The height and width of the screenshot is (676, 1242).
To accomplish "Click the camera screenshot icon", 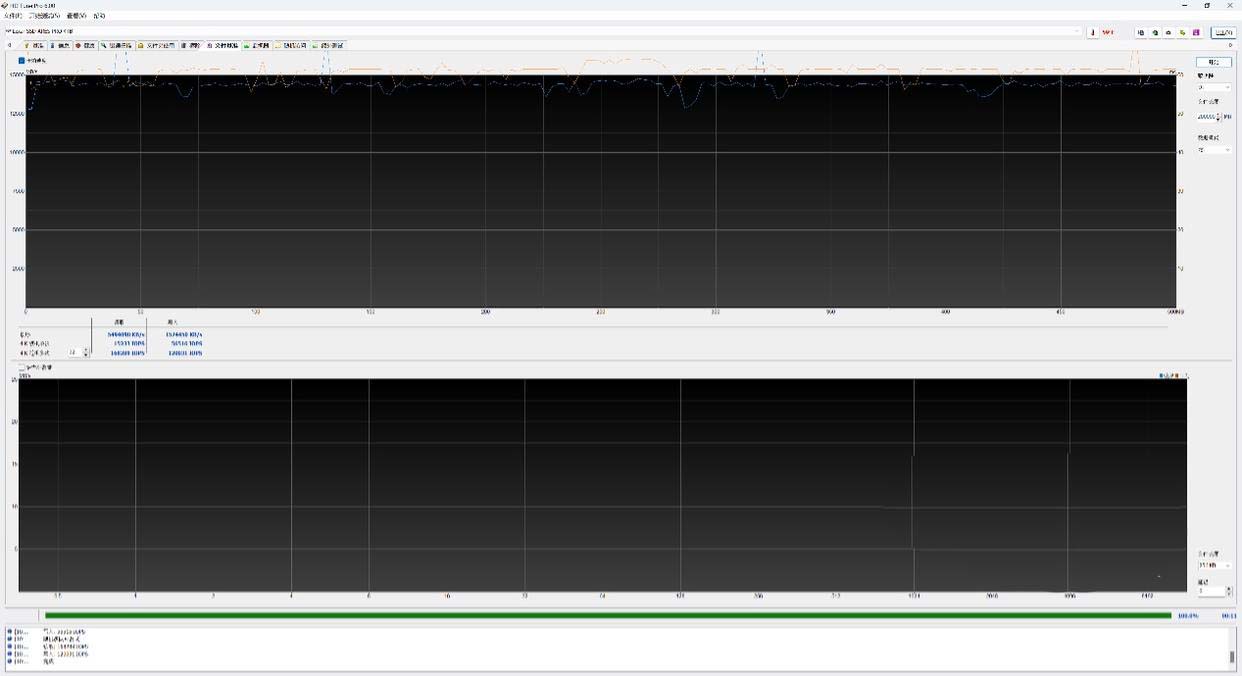I will tap(1168, 32).
